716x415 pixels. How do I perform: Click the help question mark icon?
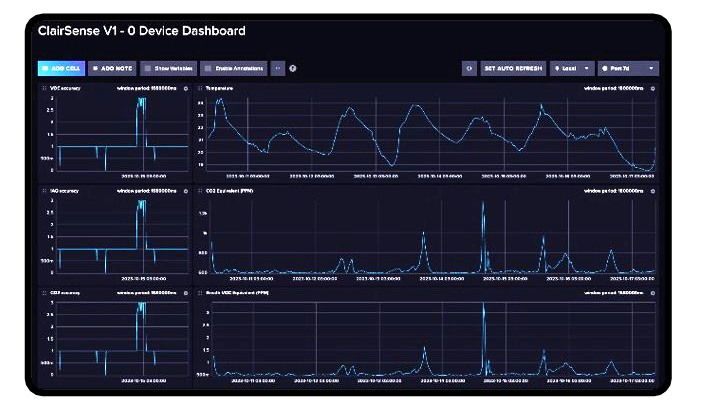(x=293, y=68)
